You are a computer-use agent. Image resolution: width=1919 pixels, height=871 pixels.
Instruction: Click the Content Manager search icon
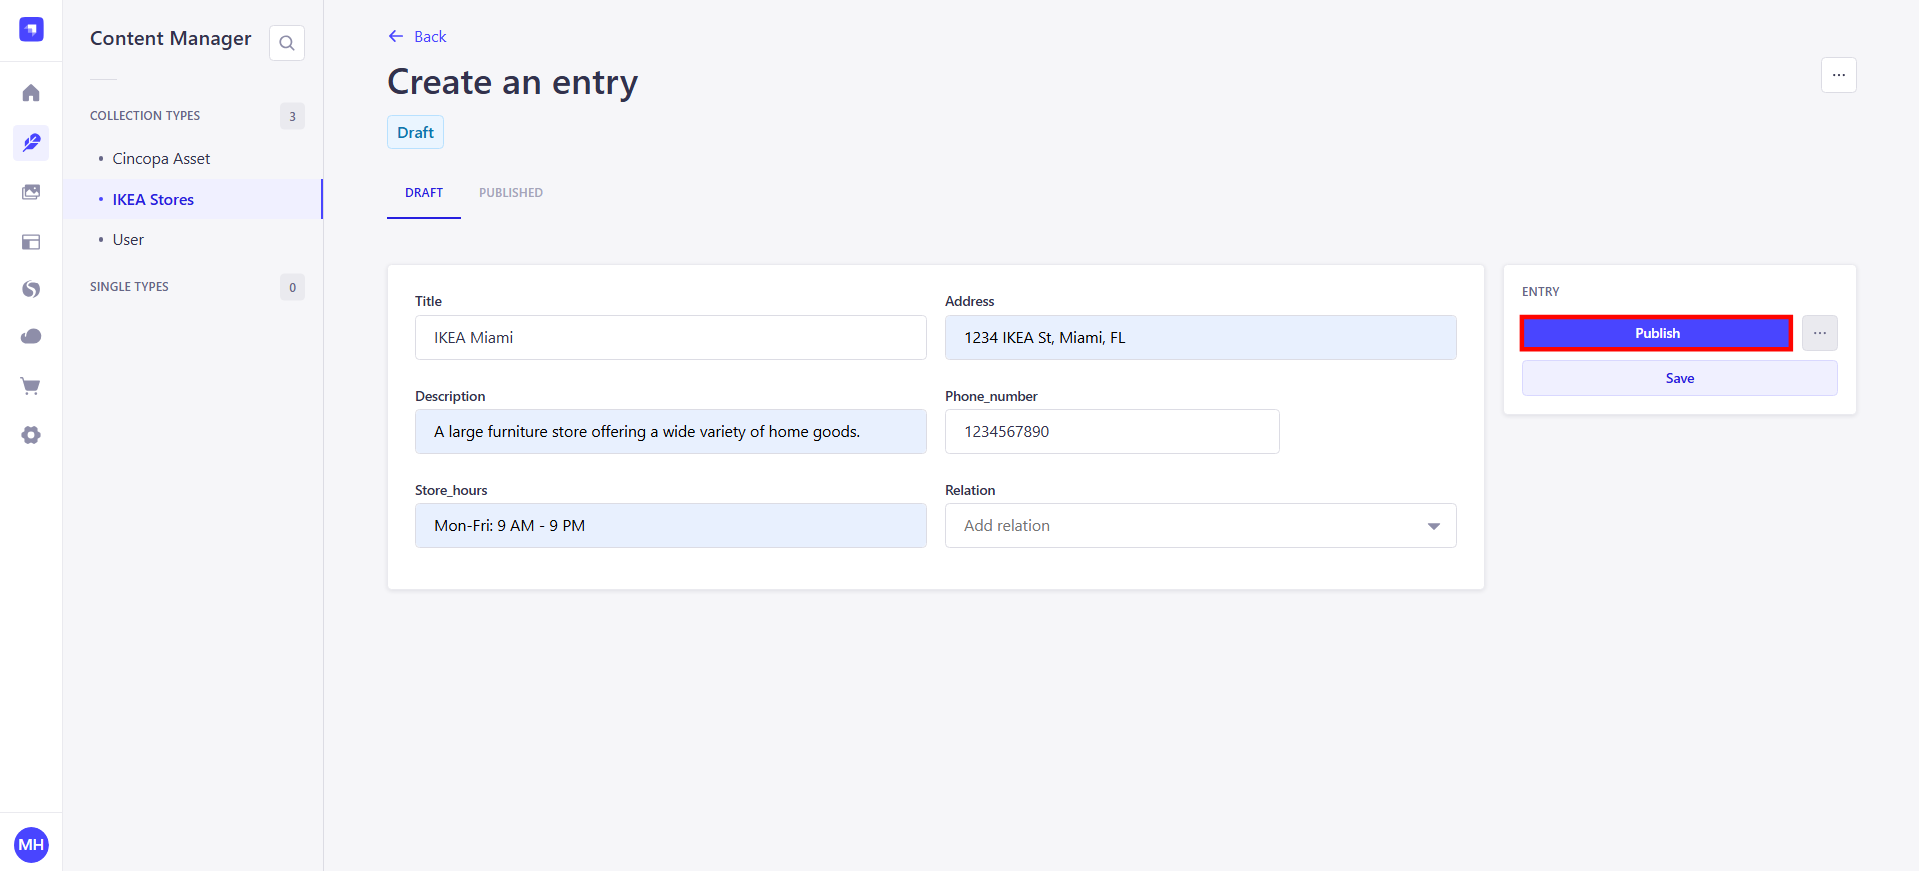coord(287,43)
